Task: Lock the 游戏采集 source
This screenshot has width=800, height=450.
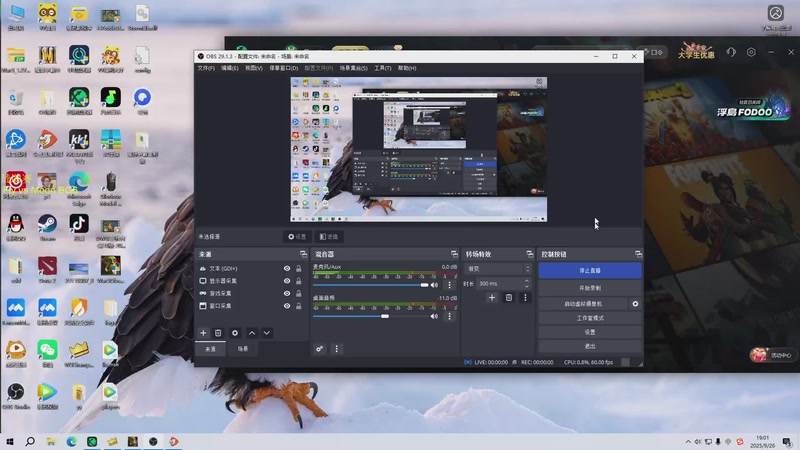Action: [298, 293]
